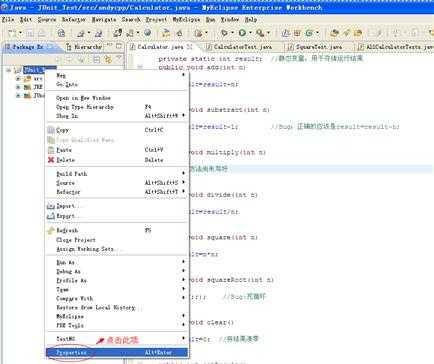Screen dimensions: 434x364
Task: Switch to the SquareTest.java tab
Action: (315, 47)
